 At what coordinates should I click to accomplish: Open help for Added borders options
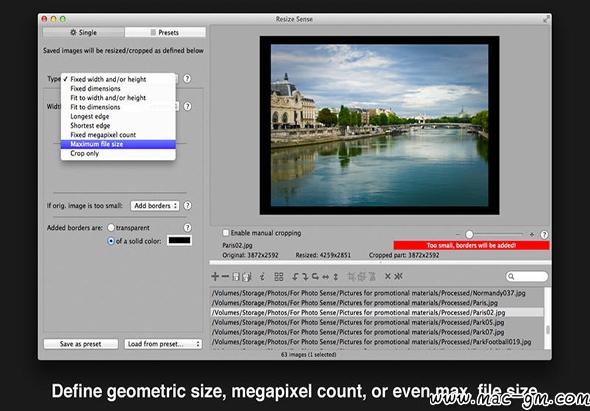187,227
